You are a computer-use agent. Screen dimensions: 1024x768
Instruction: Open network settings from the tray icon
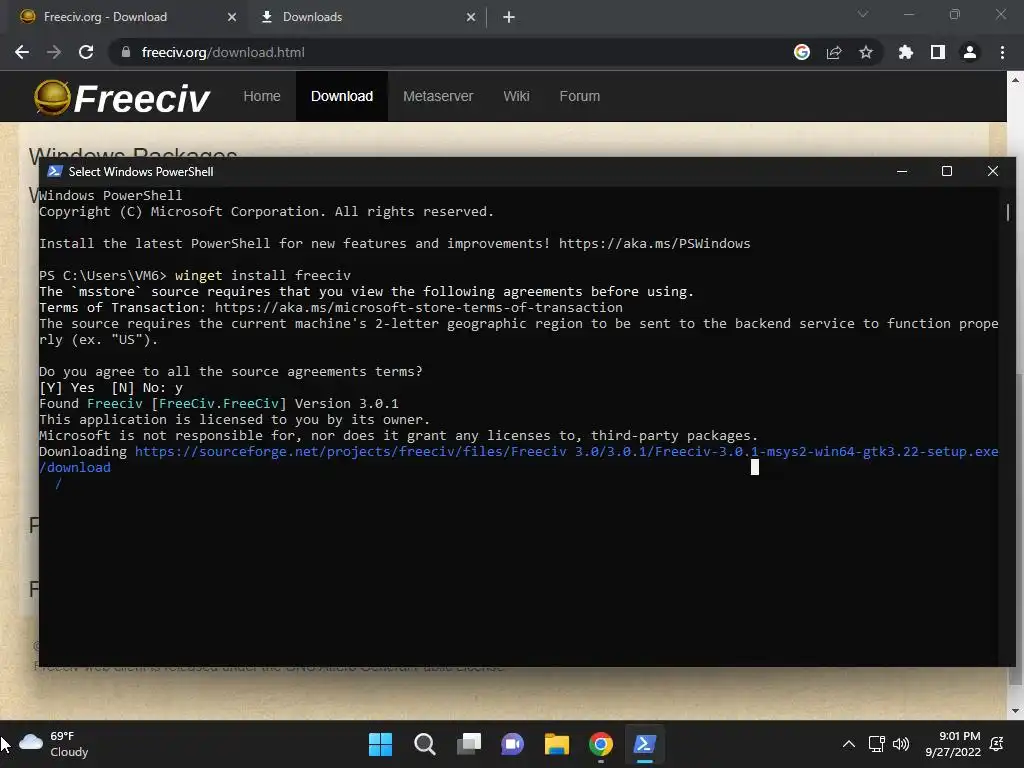tap(876, 744)
